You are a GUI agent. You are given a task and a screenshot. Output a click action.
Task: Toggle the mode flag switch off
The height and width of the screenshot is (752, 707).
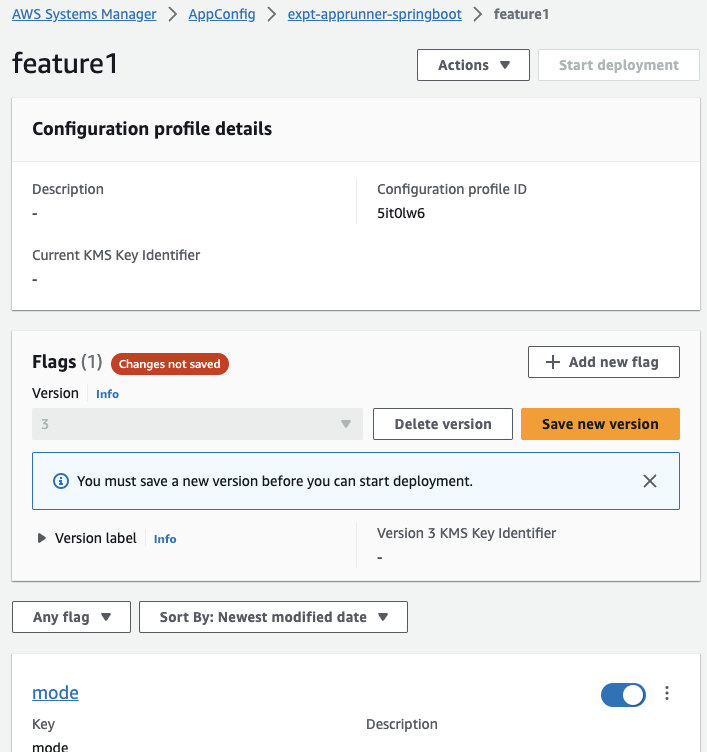623,694
